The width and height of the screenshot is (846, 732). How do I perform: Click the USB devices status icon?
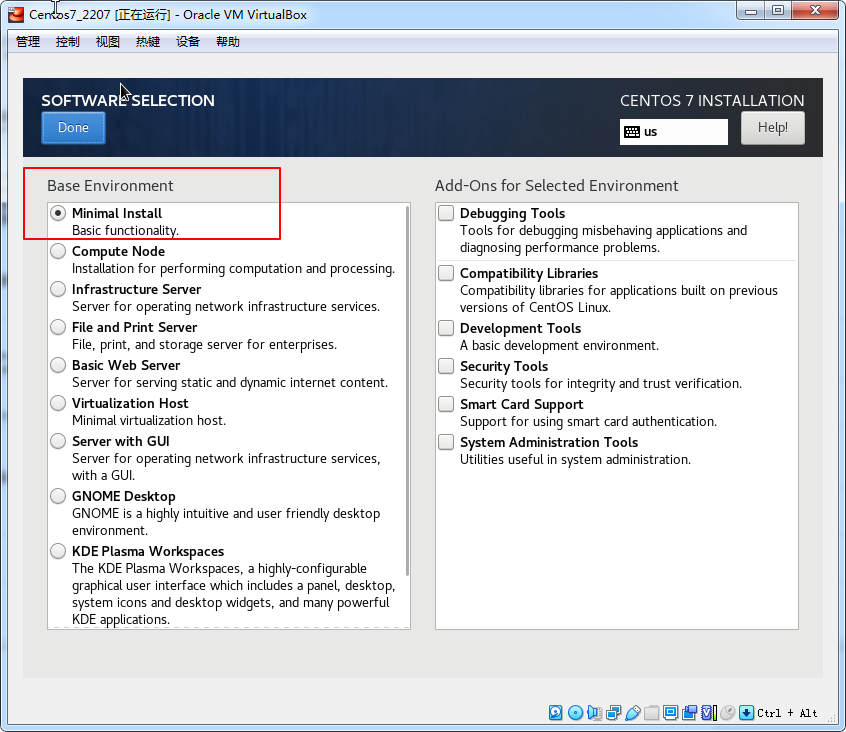pyautogui.click(x=632, y=713)
